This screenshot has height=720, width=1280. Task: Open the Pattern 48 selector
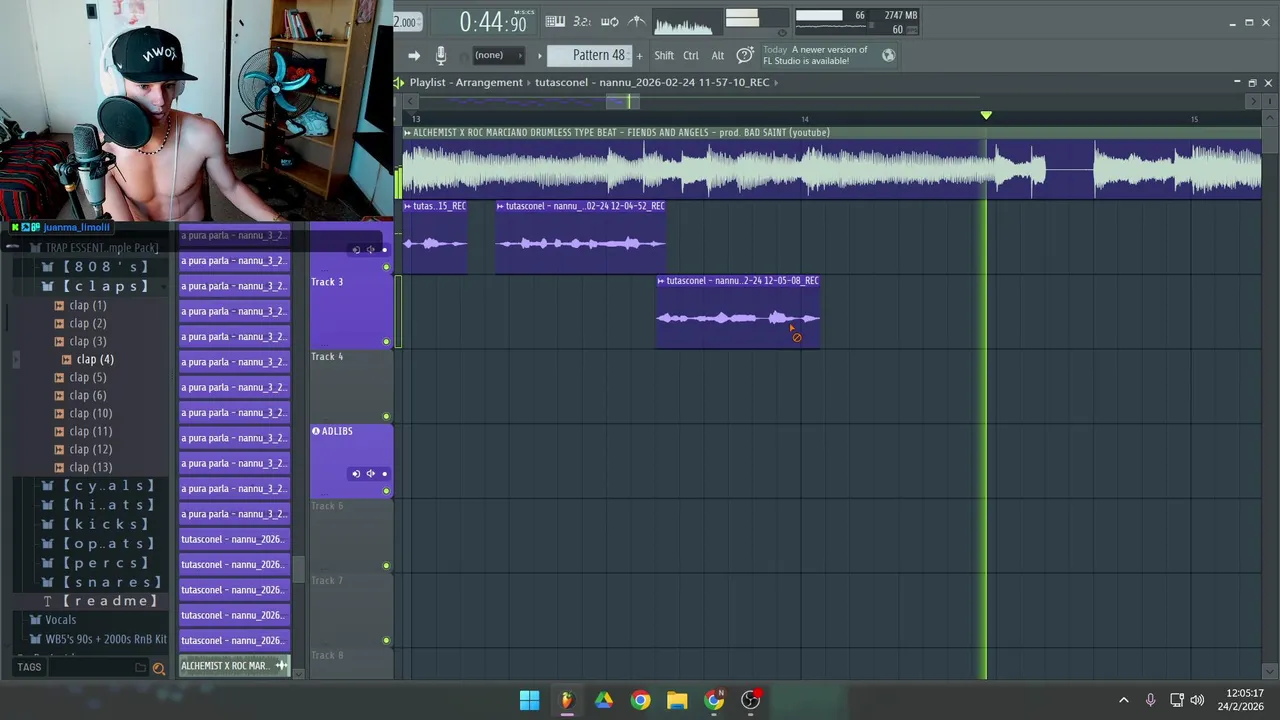590,56
